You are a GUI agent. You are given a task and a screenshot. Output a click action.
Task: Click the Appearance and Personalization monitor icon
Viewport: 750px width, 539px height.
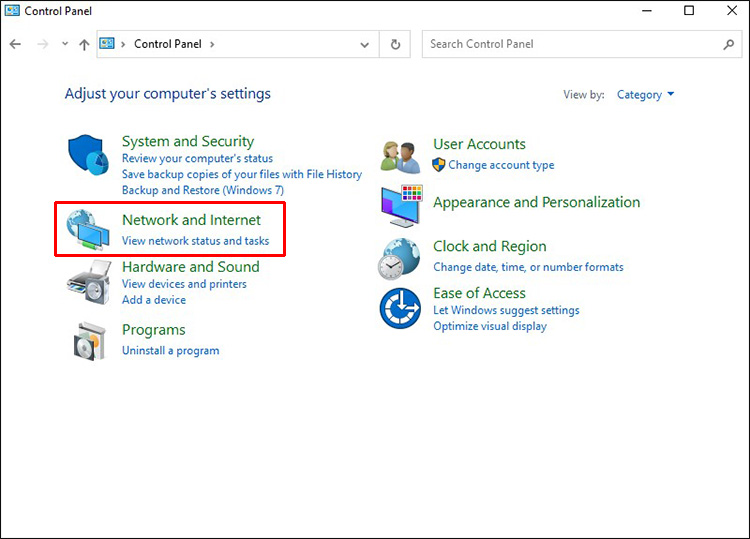click(x=402, y=205)
